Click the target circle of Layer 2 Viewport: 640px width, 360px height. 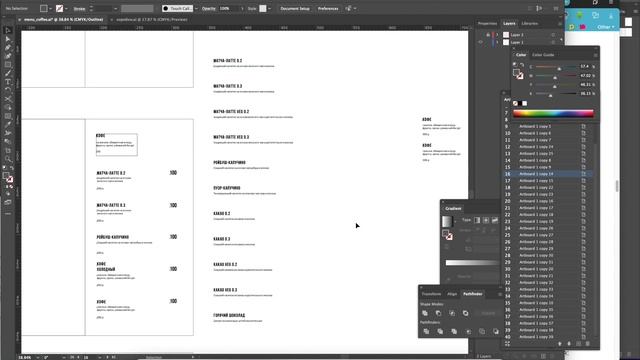tap(553, 35)
